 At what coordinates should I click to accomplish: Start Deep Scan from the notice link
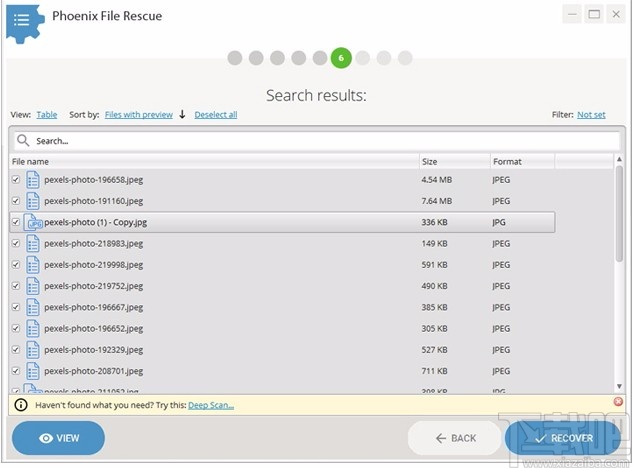[x=211, y=405]
